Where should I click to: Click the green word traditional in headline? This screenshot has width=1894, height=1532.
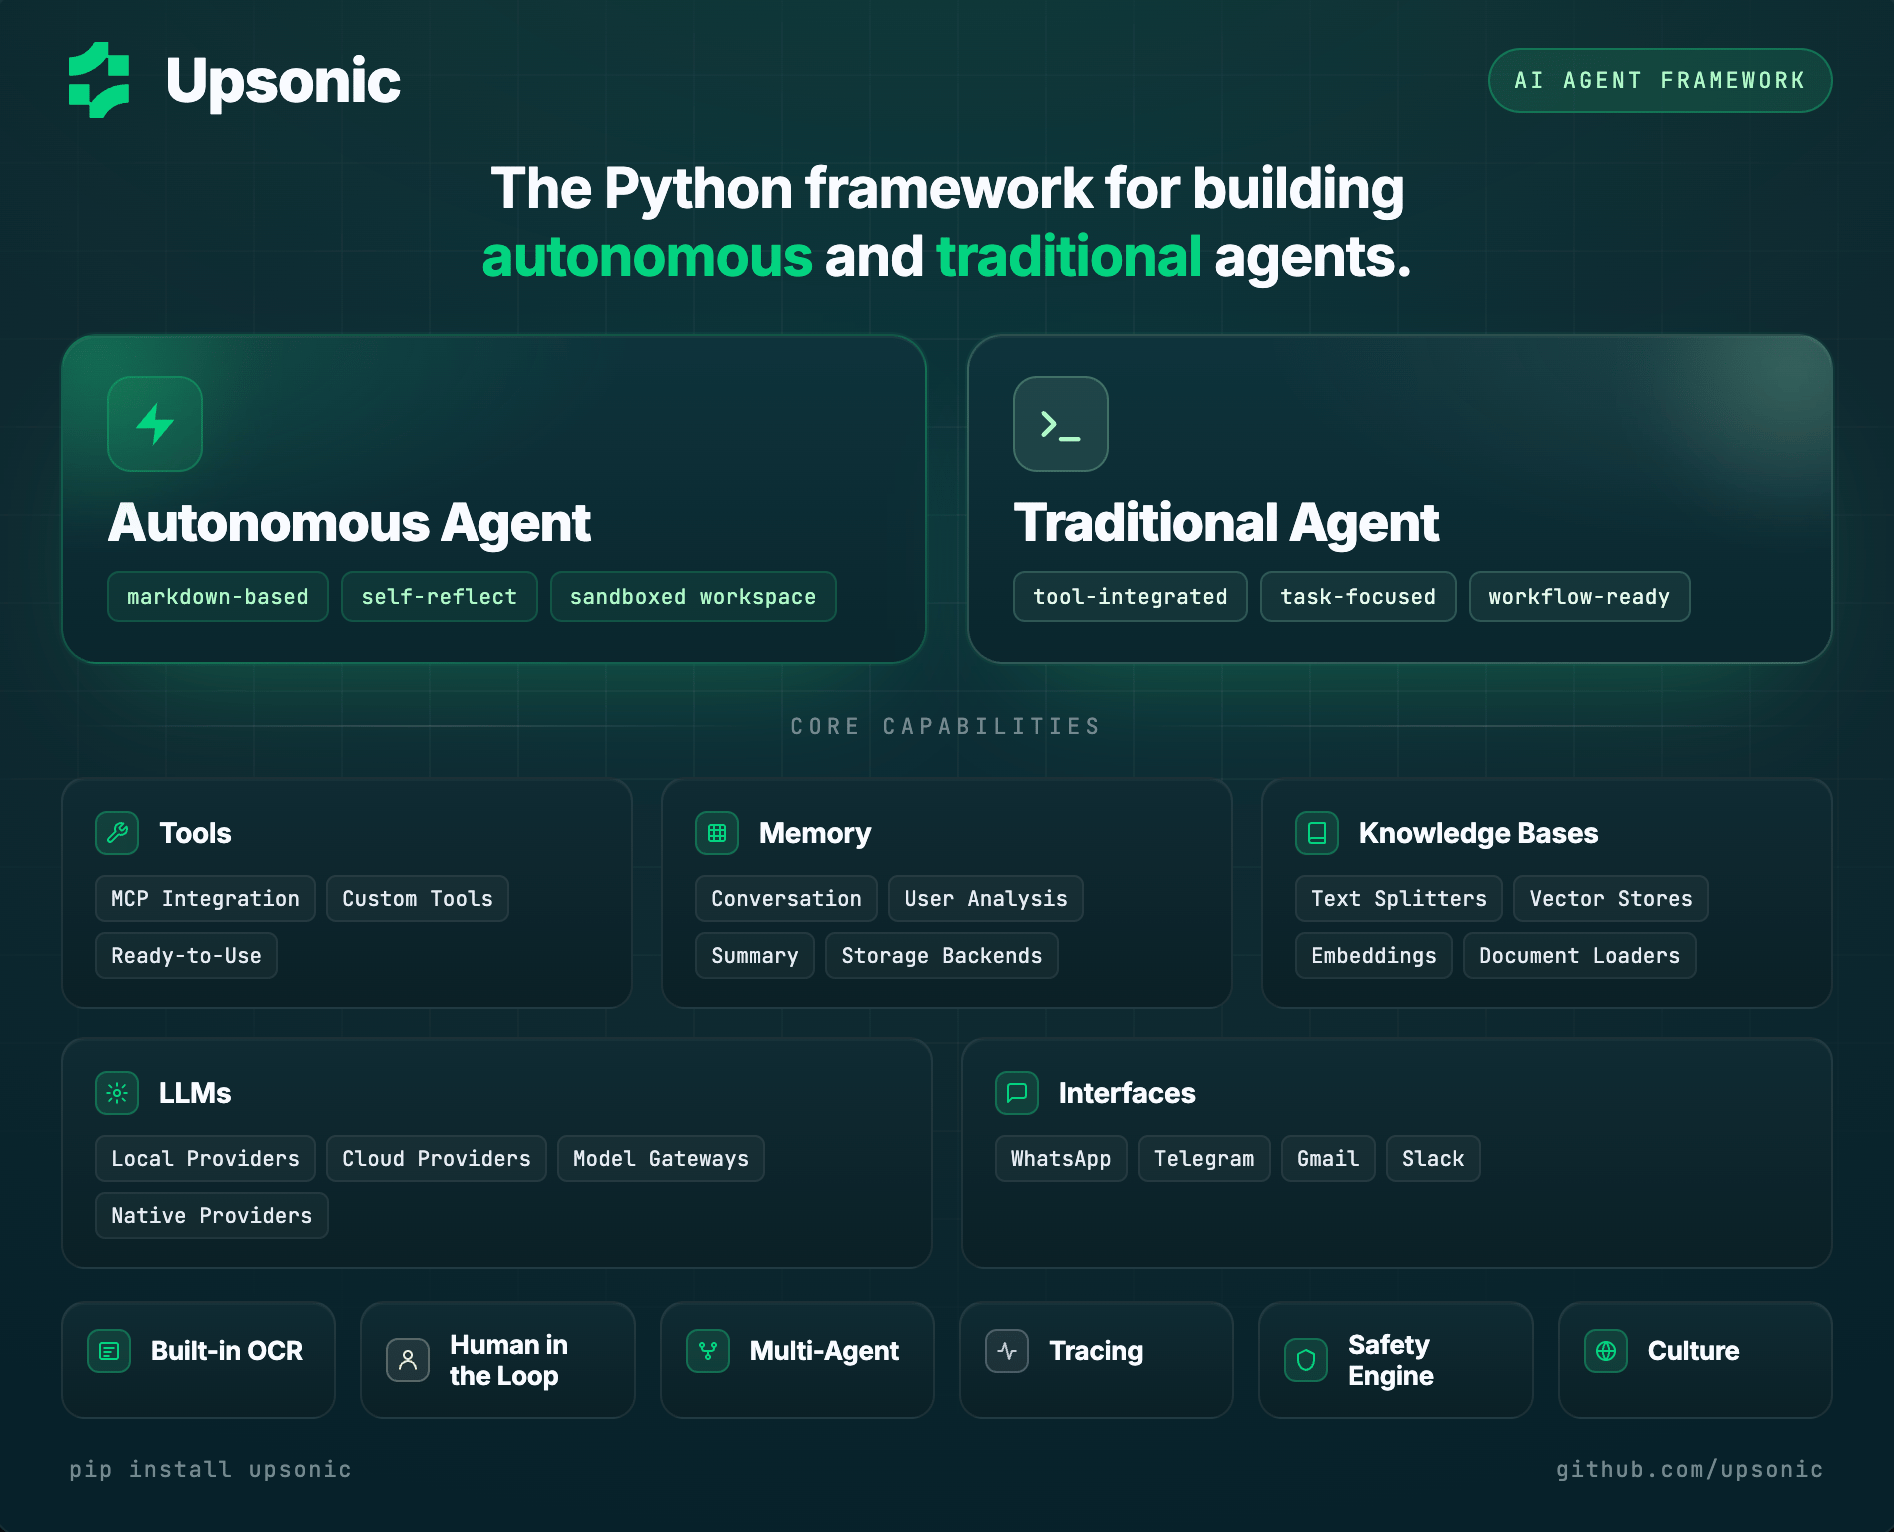(1069, 257)
